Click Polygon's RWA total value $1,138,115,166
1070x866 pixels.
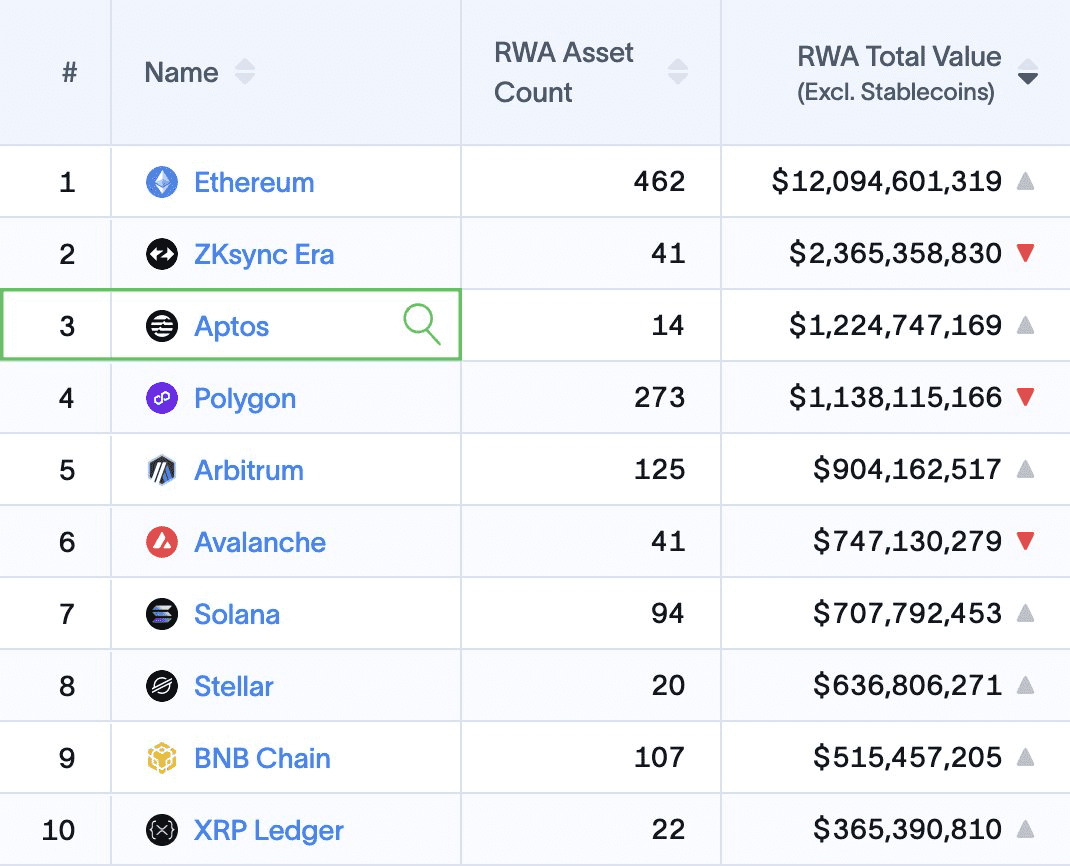tap(895, 398)
